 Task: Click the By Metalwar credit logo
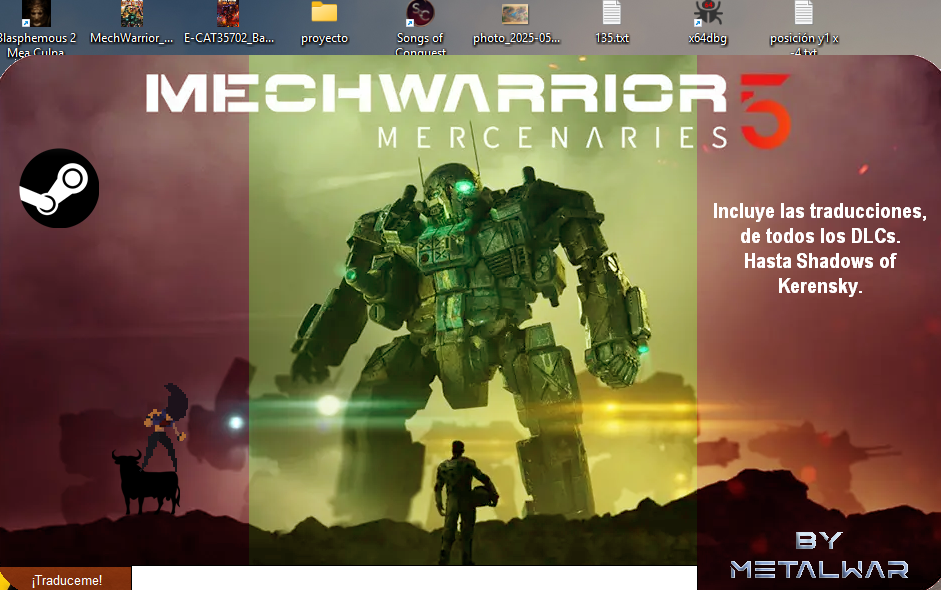pos(819,555)
